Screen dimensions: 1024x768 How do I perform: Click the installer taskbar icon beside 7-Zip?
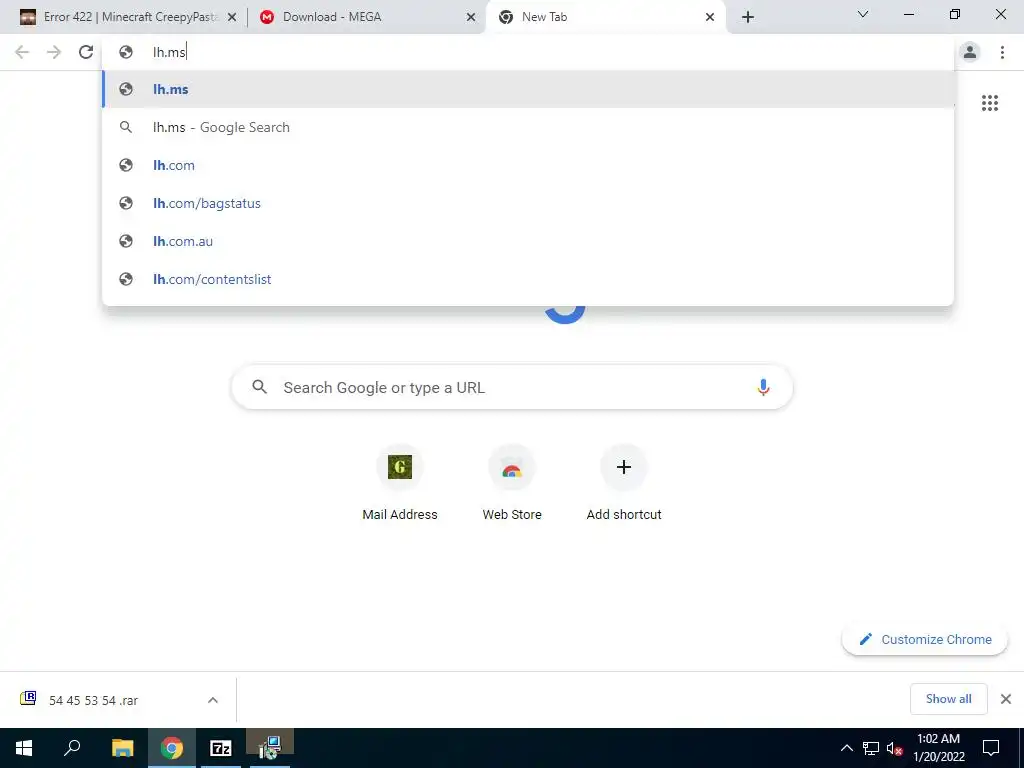point(270,748)
